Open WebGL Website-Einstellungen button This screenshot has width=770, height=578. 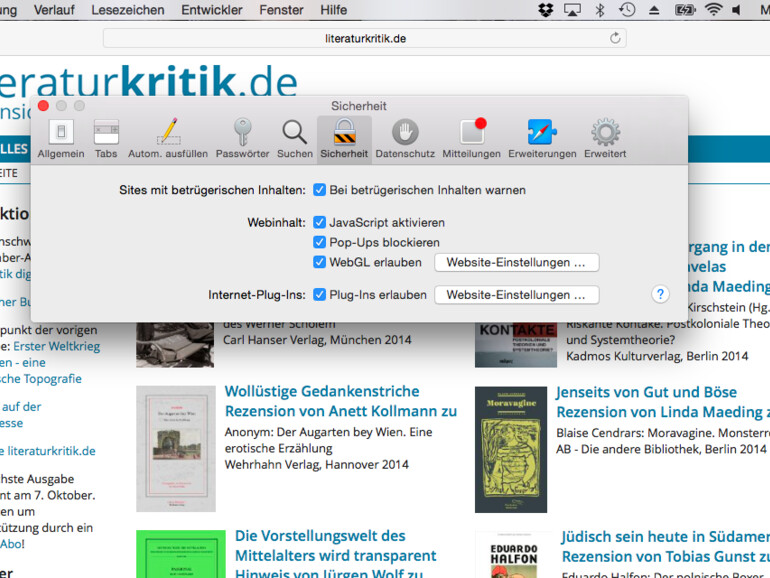point(517,262)
